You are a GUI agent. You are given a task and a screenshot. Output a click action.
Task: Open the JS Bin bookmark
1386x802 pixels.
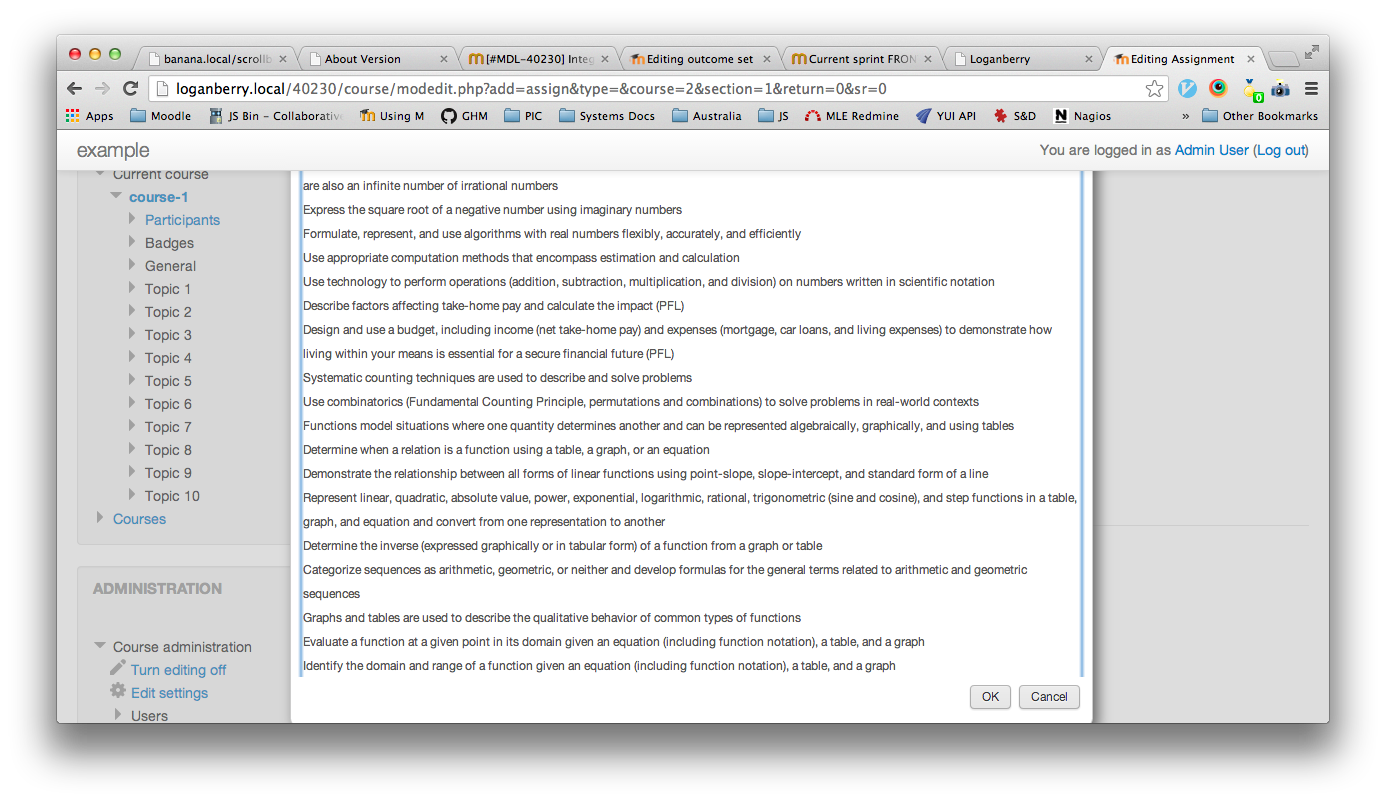click(275, 116)
